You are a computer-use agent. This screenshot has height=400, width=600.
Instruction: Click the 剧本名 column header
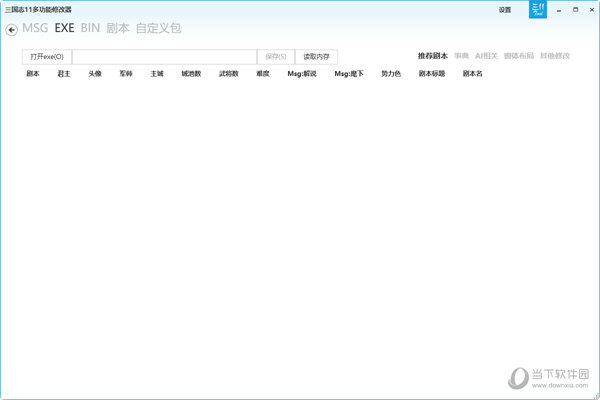coord(473,73)
